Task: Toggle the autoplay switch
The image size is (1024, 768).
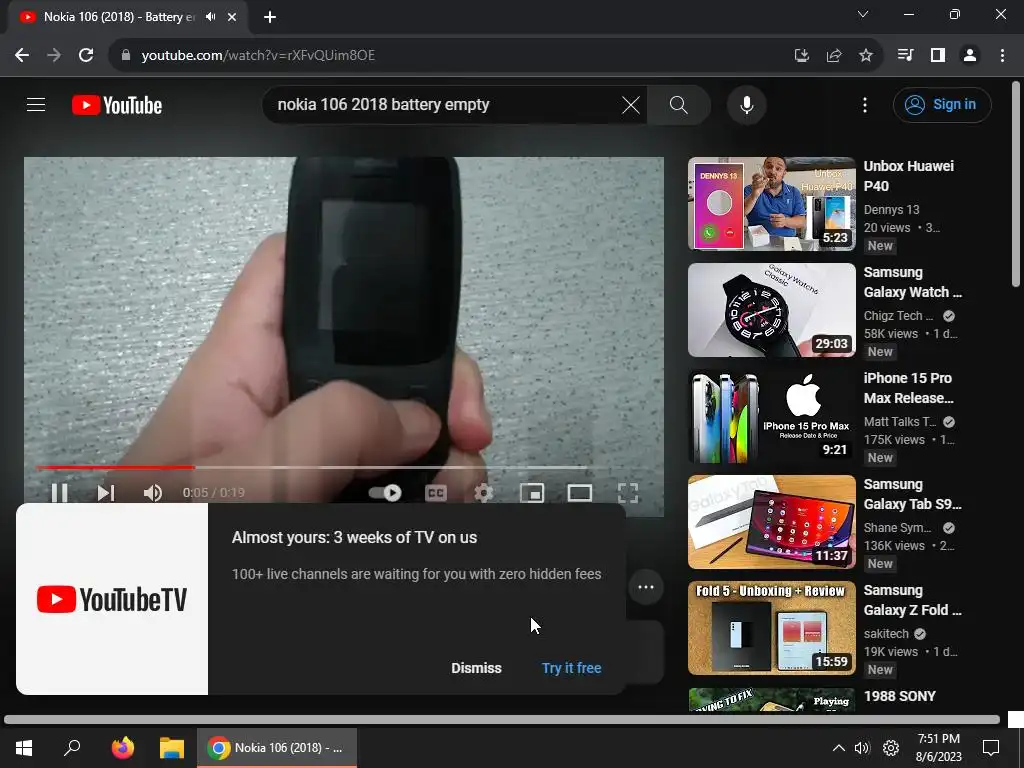Action: [x=385, y=492]
